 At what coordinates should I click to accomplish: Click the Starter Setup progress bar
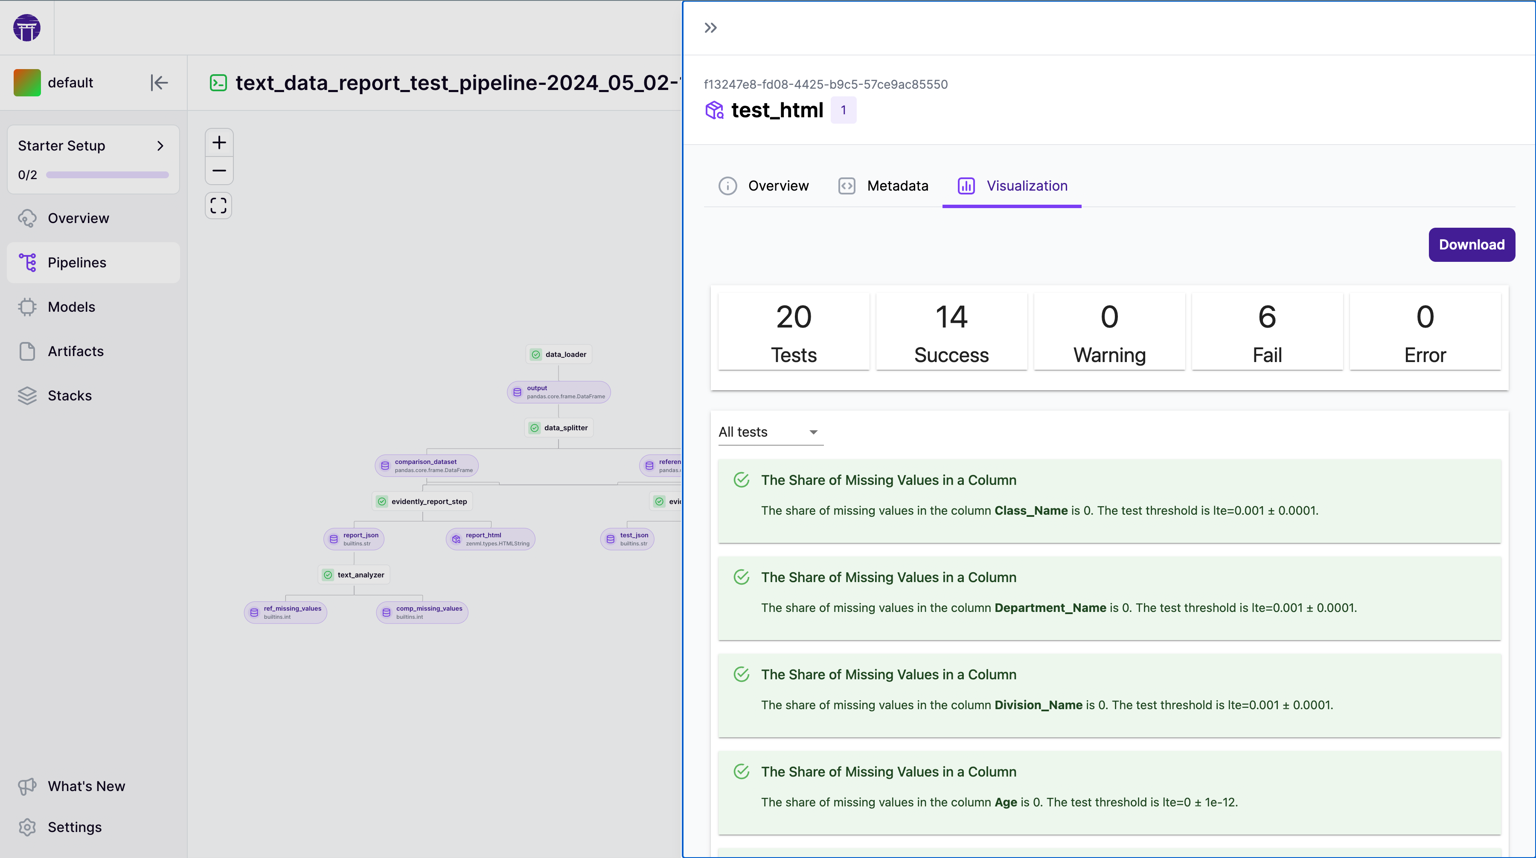coord(107,175)
